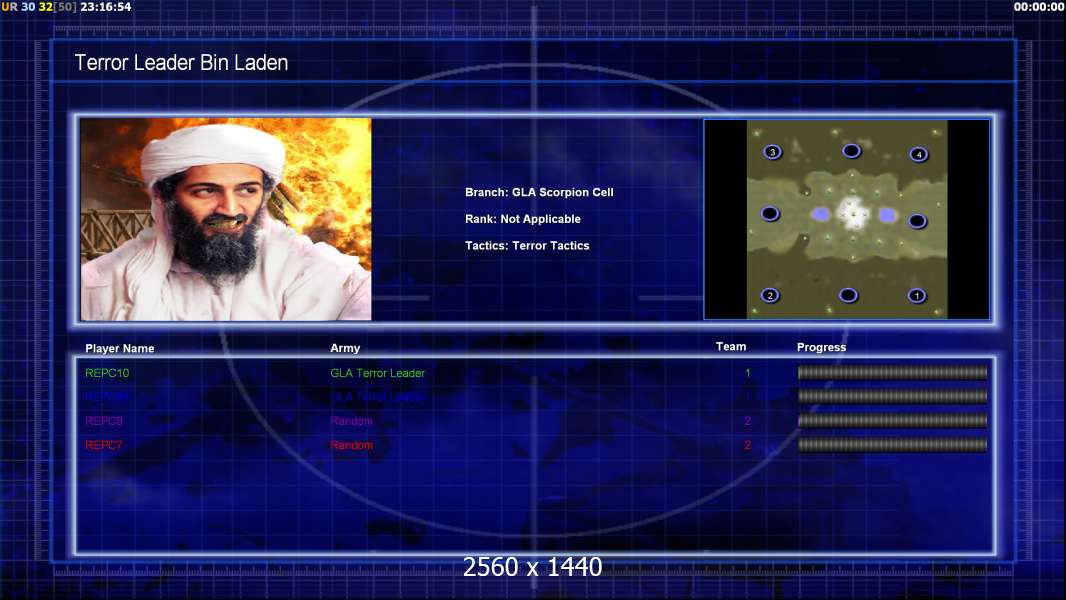This screenshot has width=1066, height=600.
Task: Click start position marker 2 on minimap
Action: pos(770,295)
